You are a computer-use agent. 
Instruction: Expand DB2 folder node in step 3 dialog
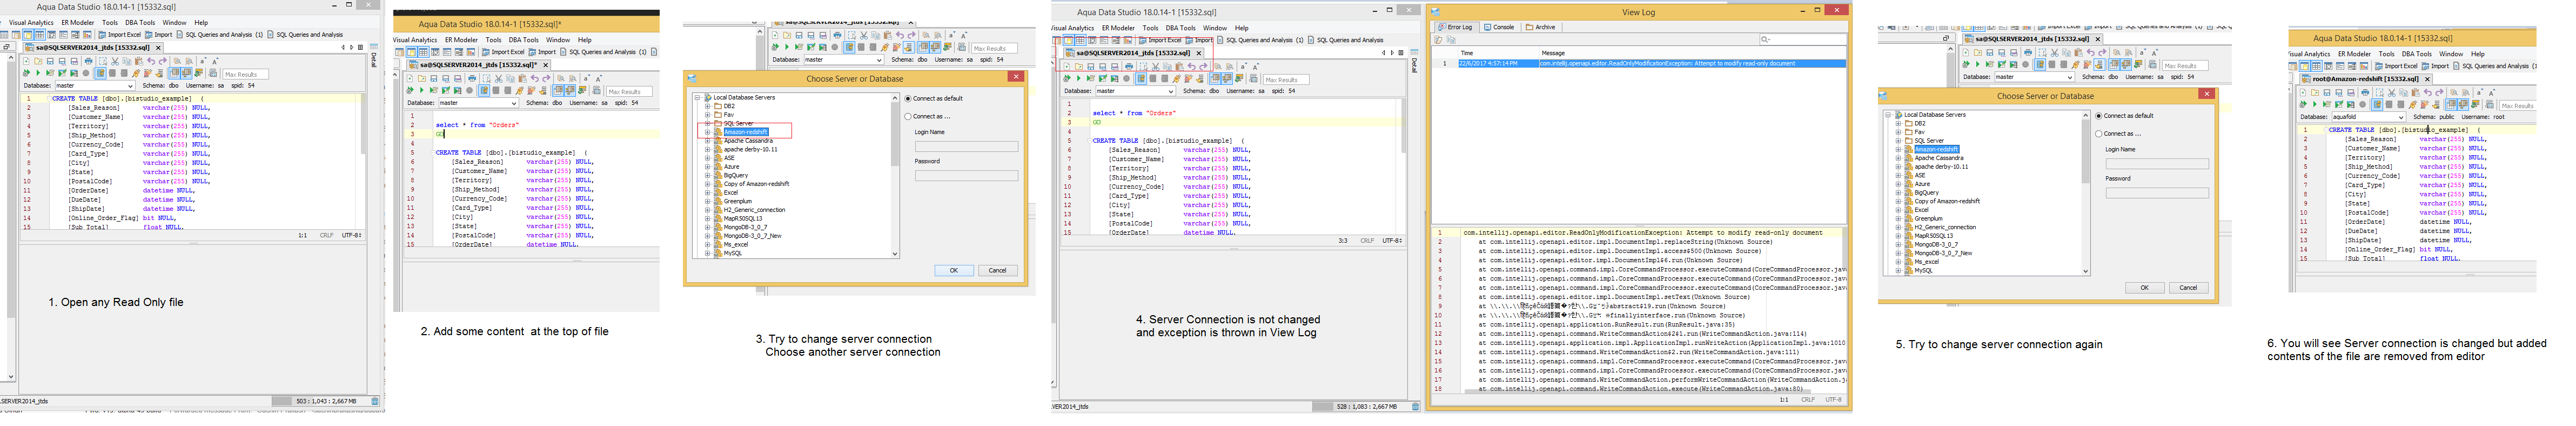(707, 106)
